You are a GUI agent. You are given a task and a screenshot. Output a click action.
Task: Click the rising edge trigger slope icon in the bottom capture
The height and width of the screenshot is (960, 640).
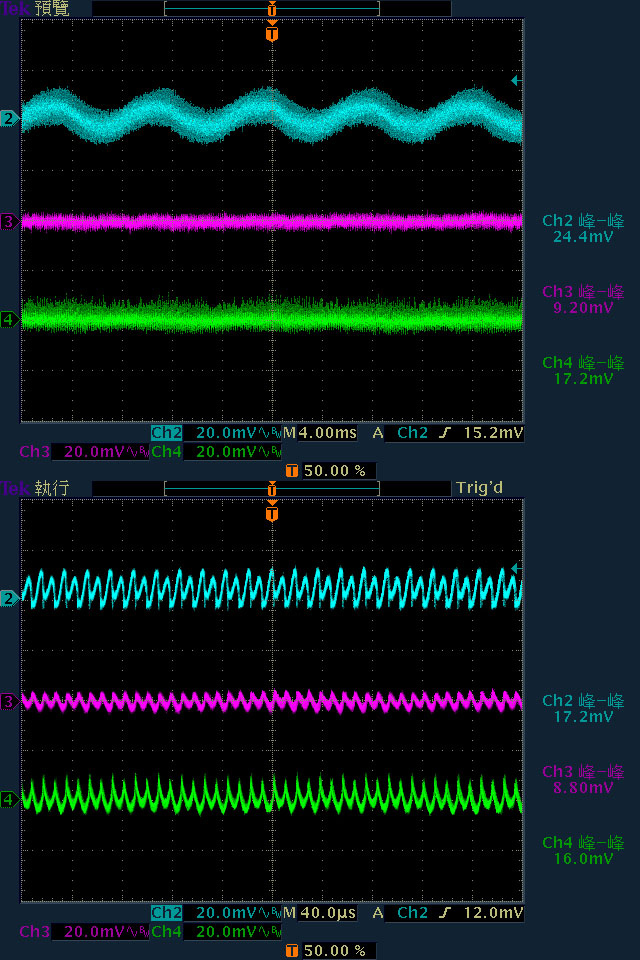(445, 913)
